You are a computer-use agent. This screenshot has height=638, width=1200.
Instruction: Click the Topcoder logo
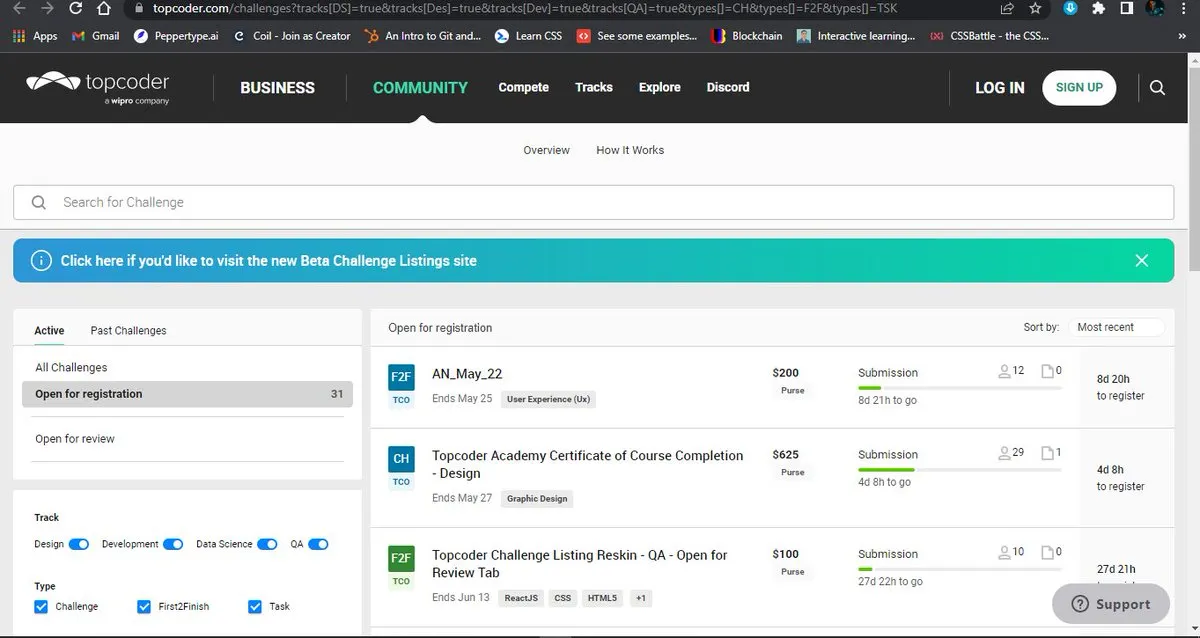96,87
